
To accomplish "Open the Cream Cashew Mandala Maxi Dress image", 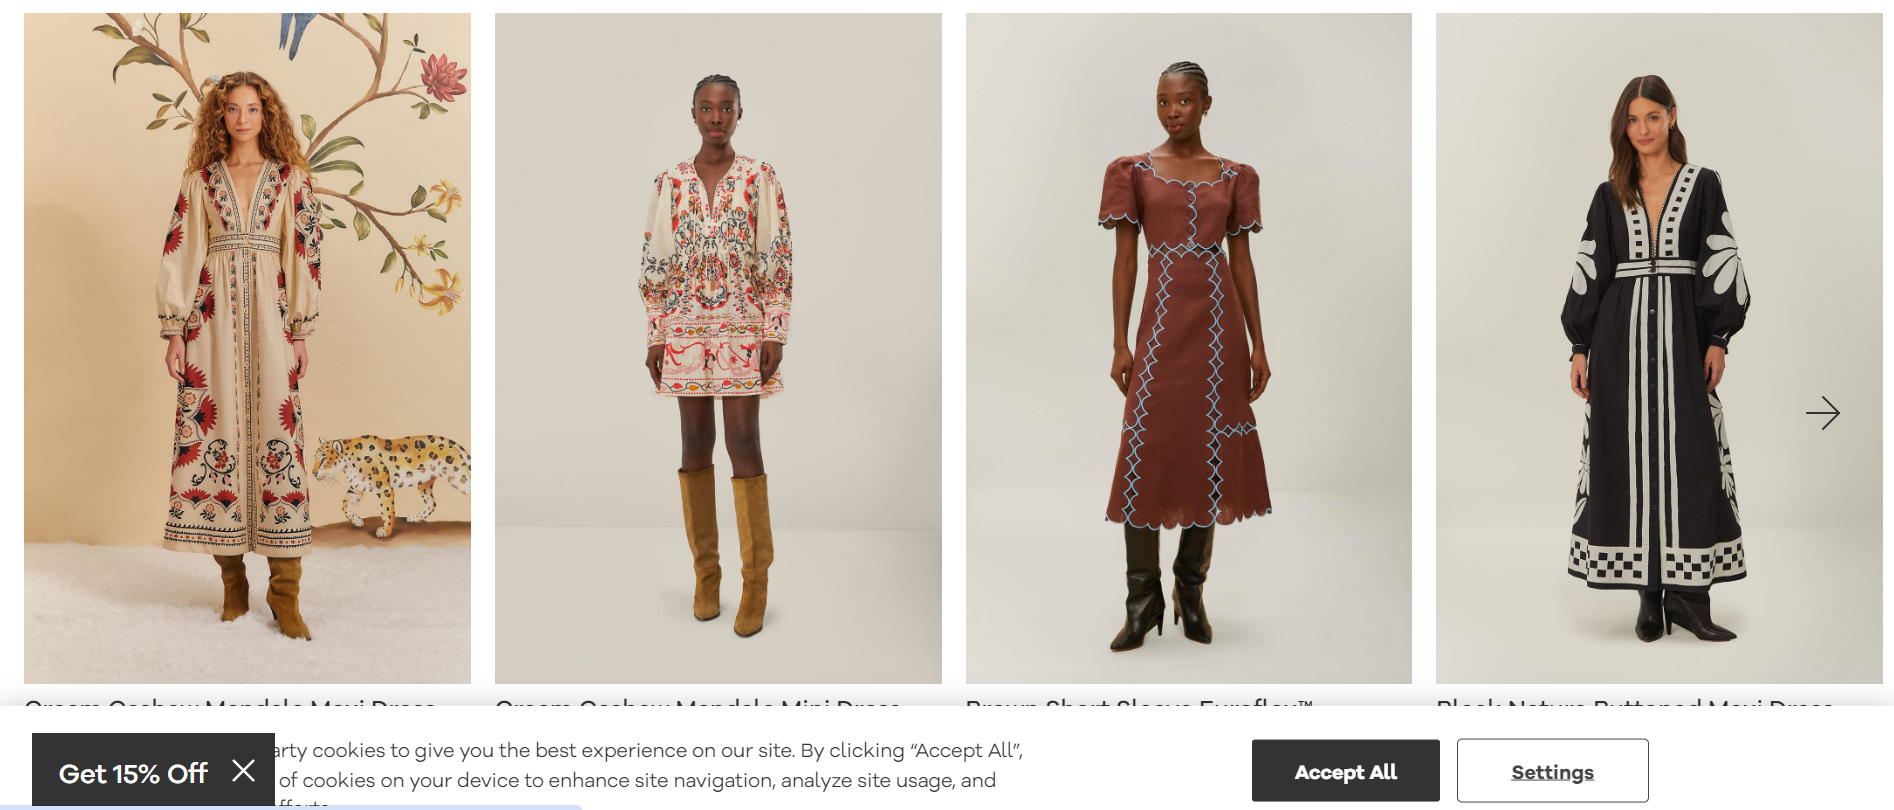I will click(247, 348).
